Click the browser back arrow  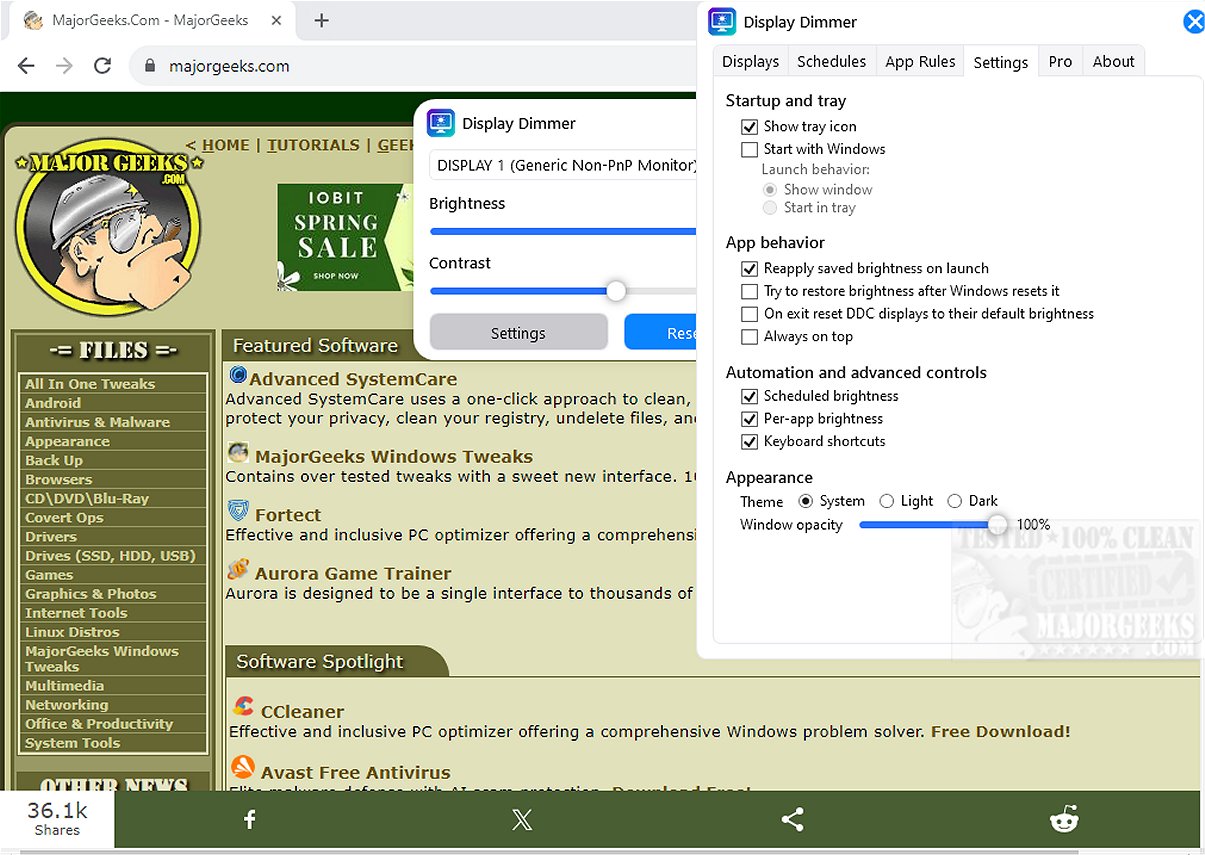[27, 66]
